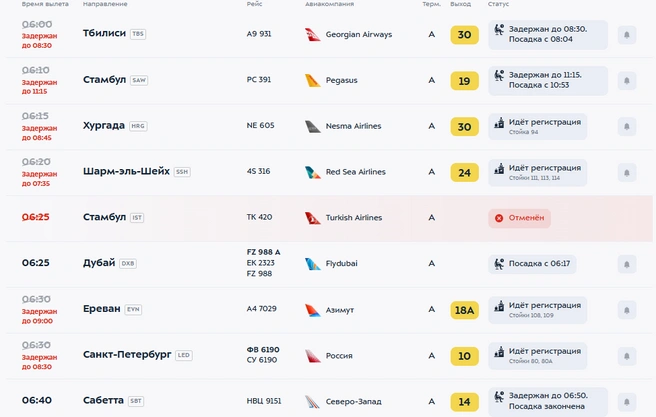Enable alert bell for Sabetta flight
The height and width of the screenshot is (417, 656).
point(627,402)
